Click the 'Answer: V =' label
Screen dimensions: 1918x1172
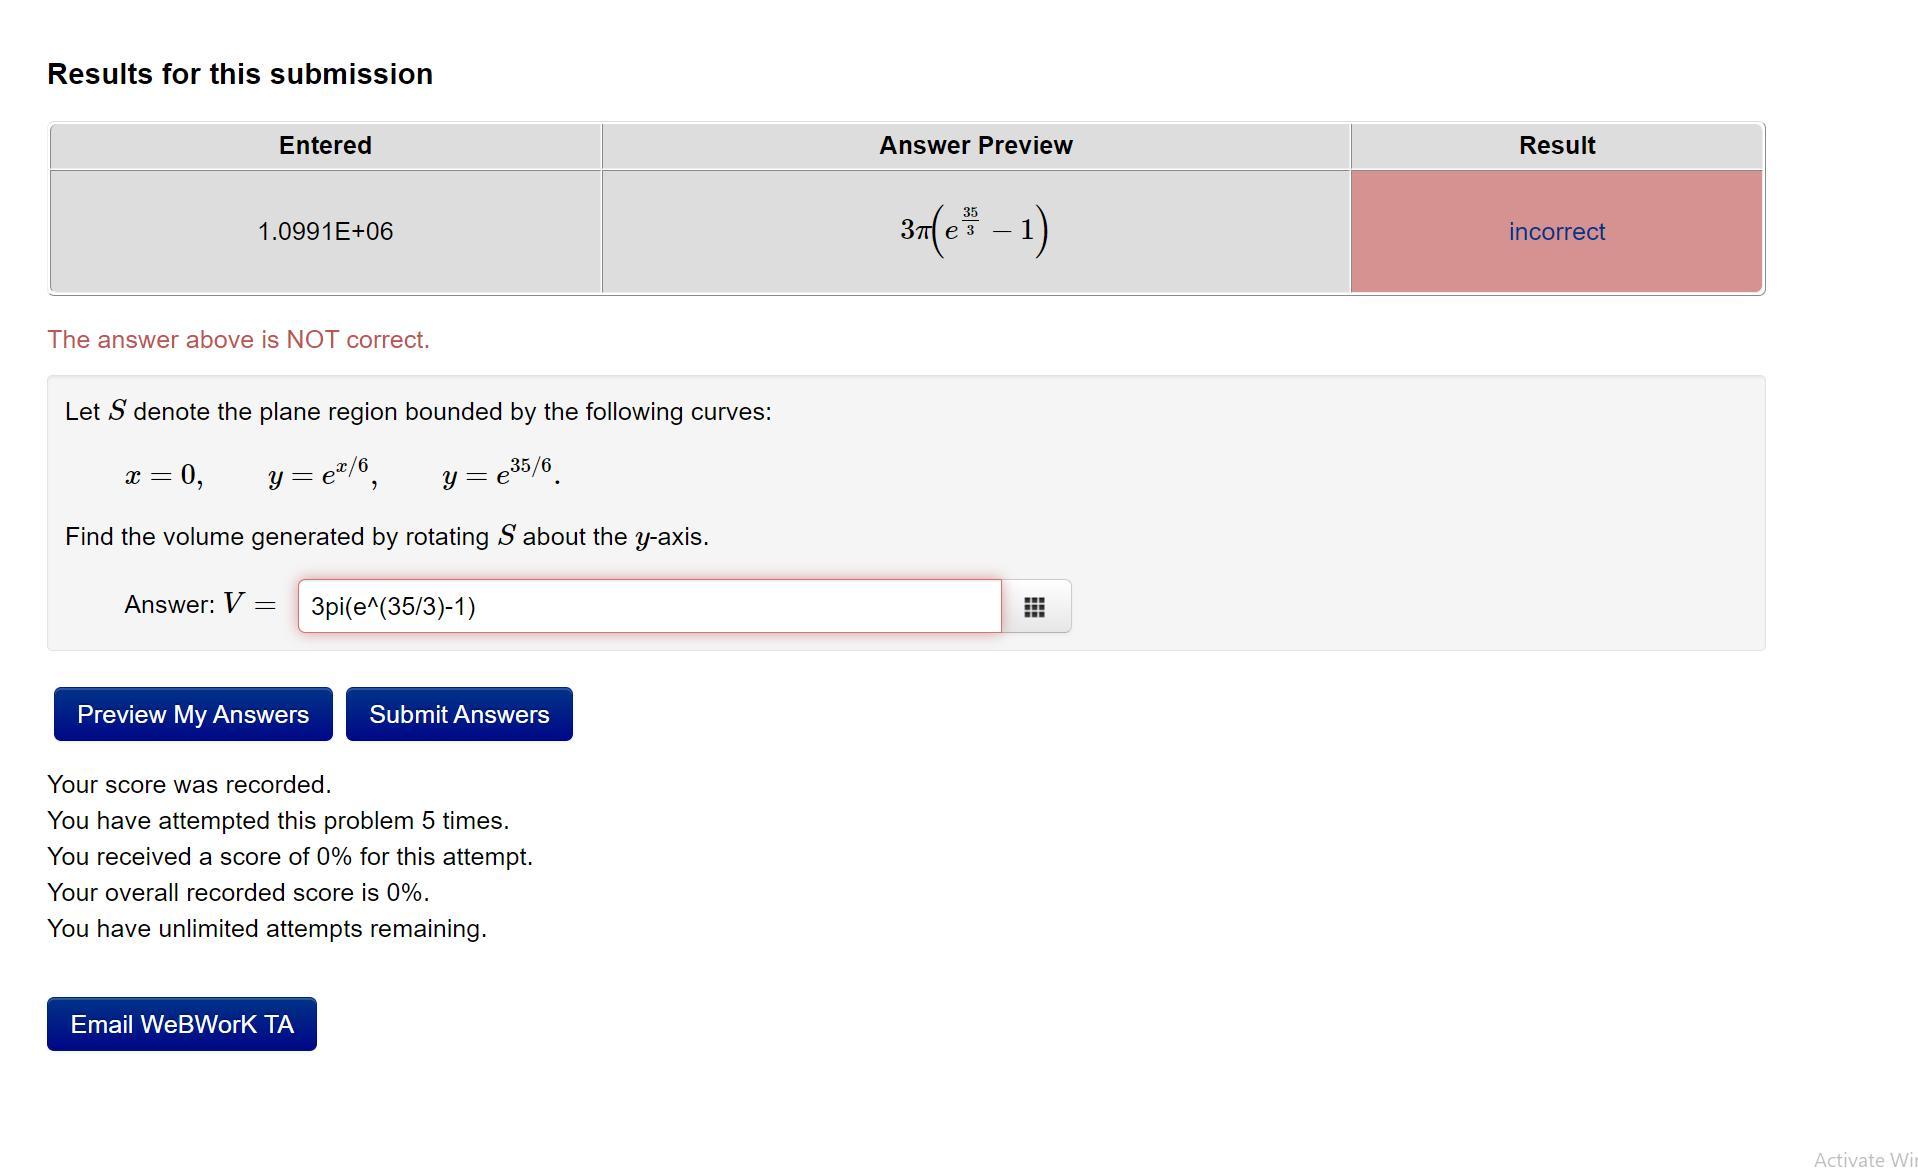pyautogui.click(x=199, y=605)
